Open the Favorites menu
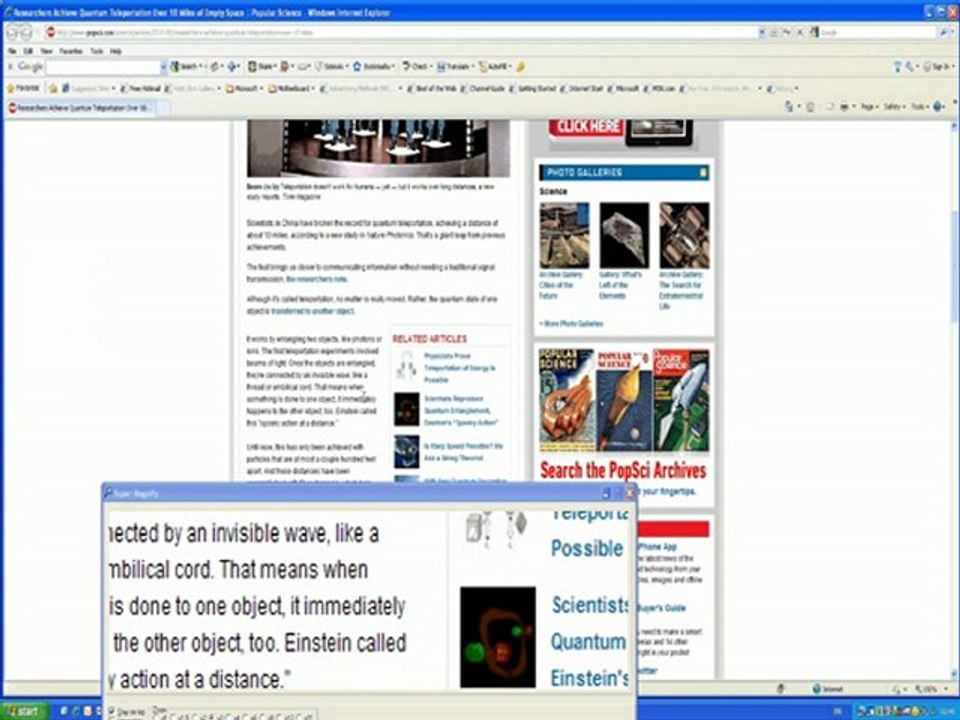 [x=72, y=51]
